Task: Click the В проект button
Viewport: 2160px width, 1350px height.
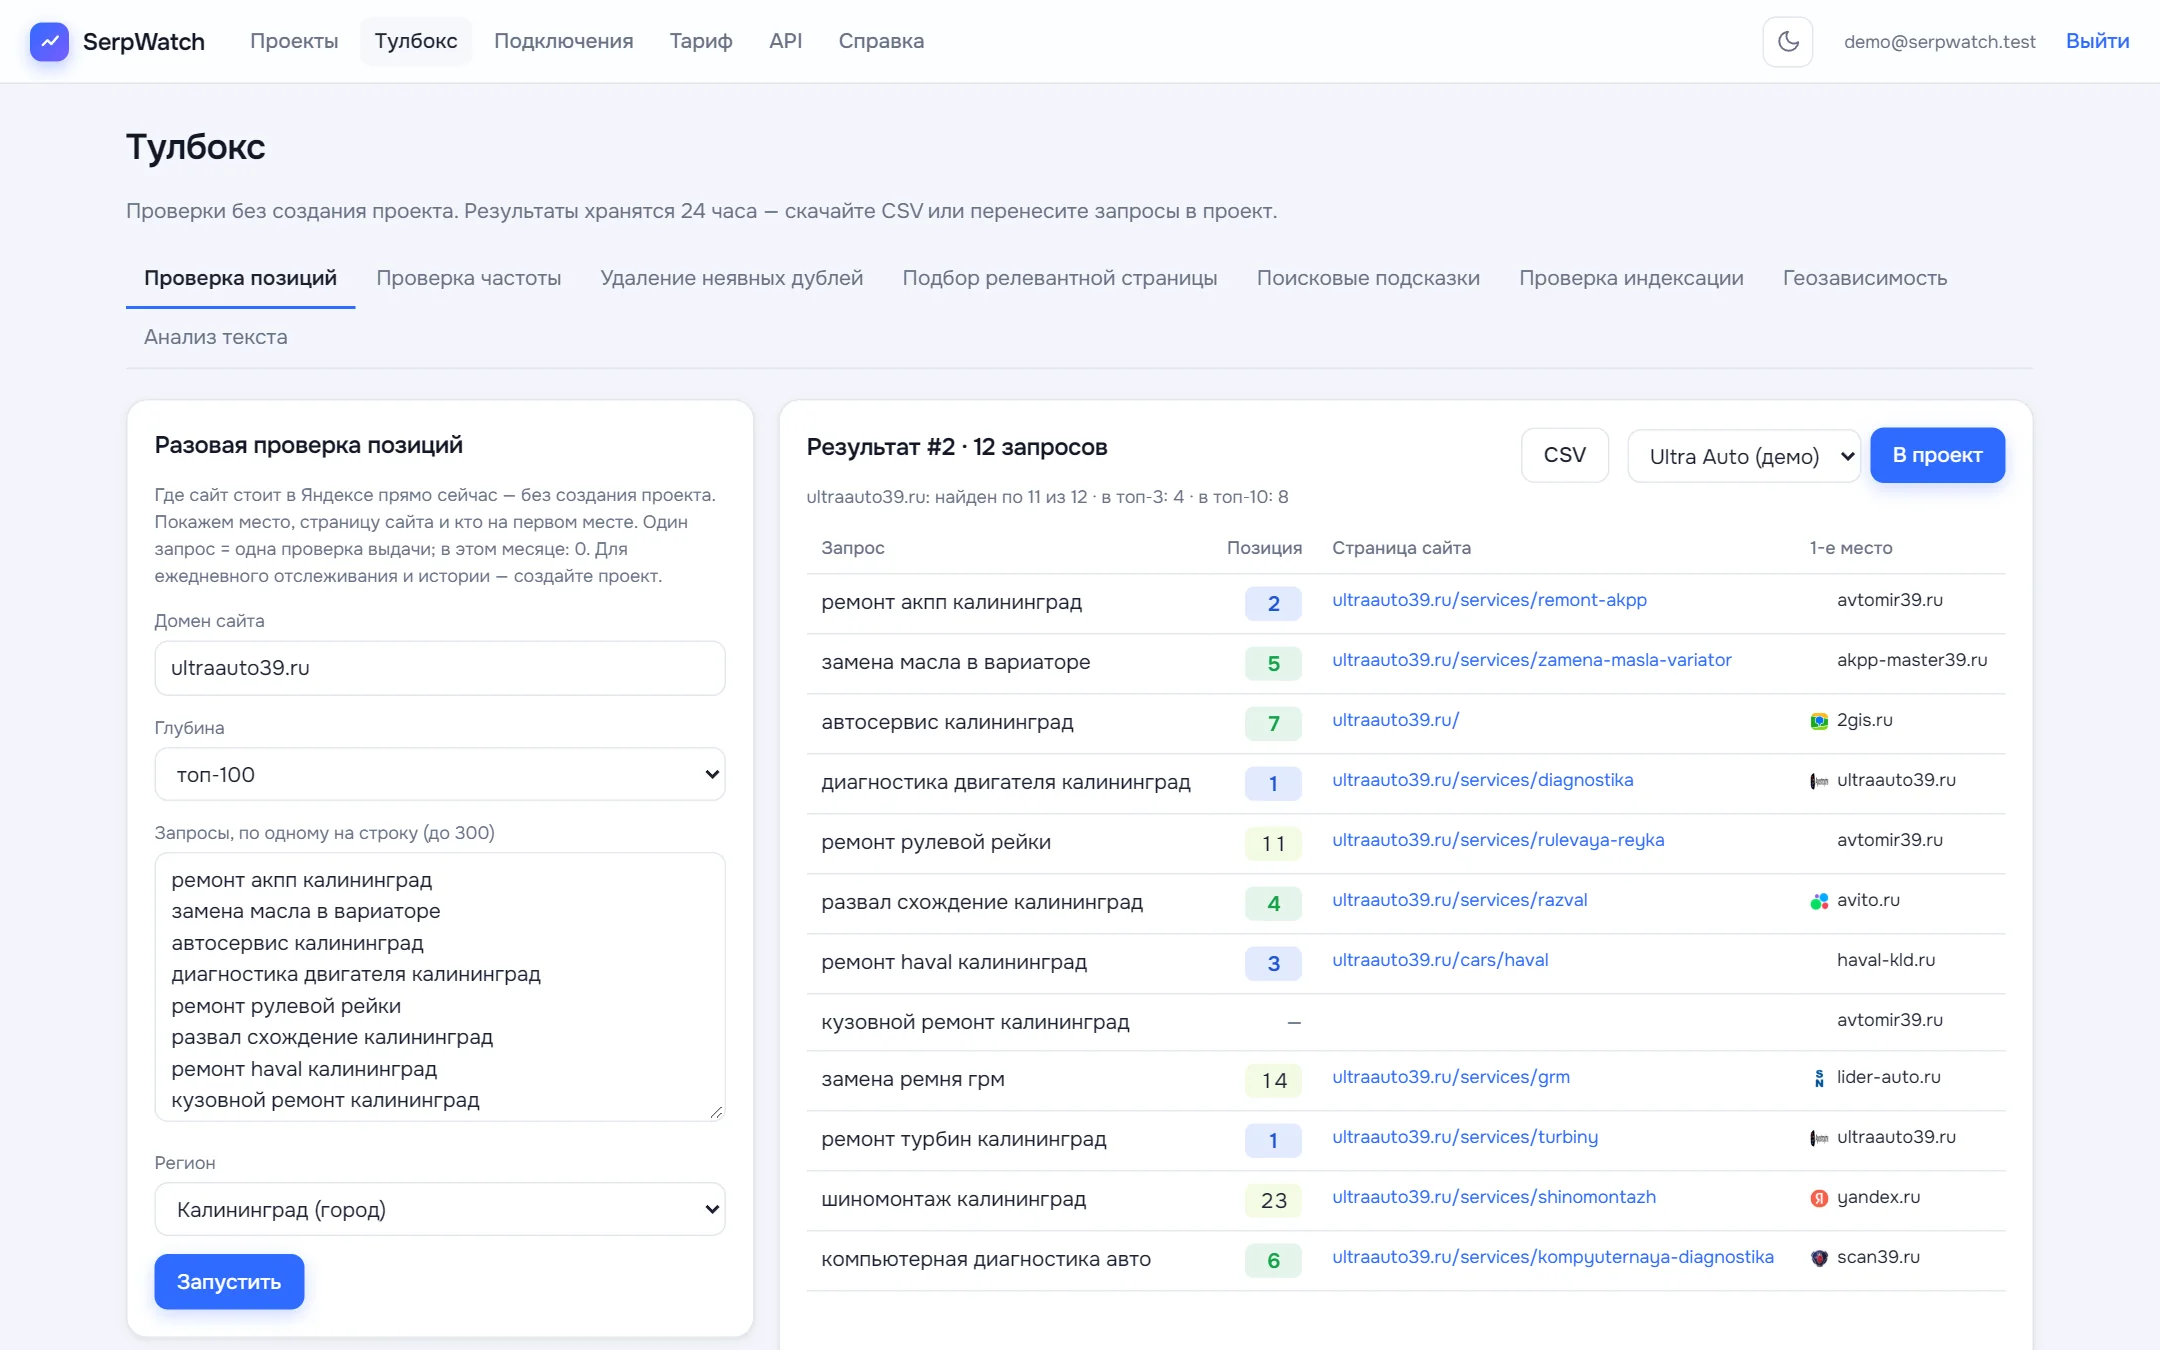Action: pos(1937,455)
